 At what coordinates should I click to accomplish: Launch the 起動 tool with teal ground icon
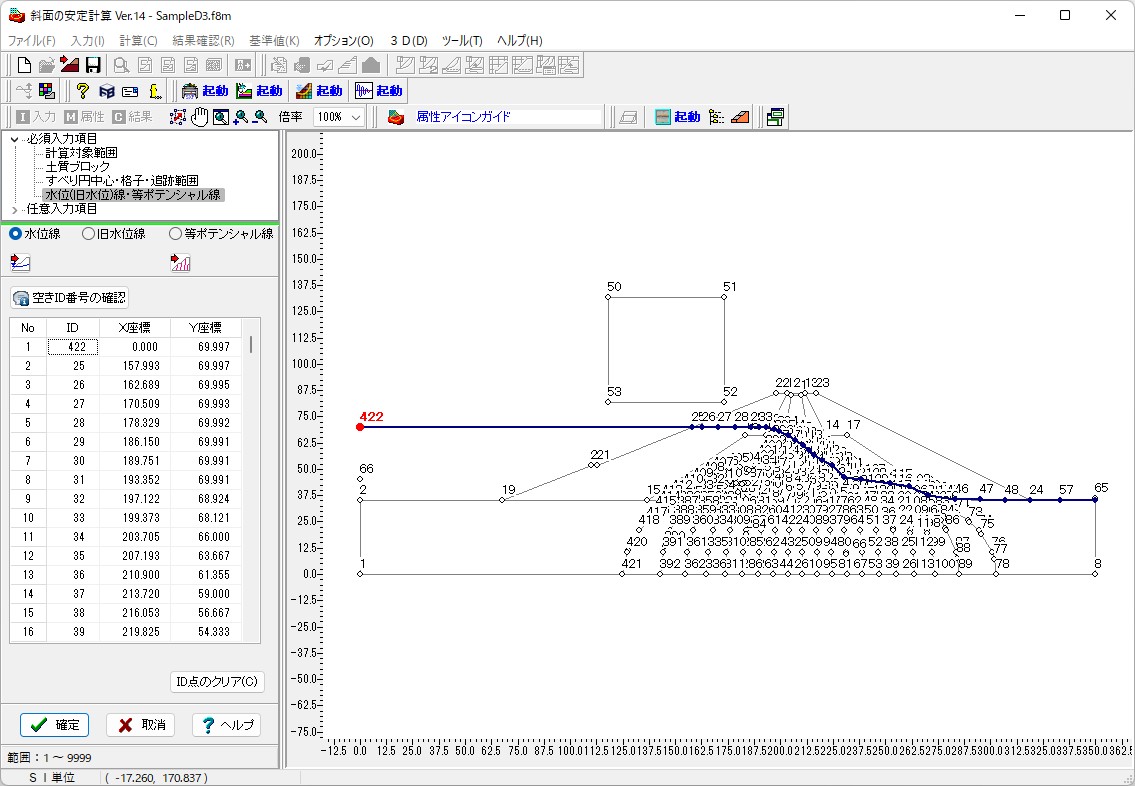677,117
